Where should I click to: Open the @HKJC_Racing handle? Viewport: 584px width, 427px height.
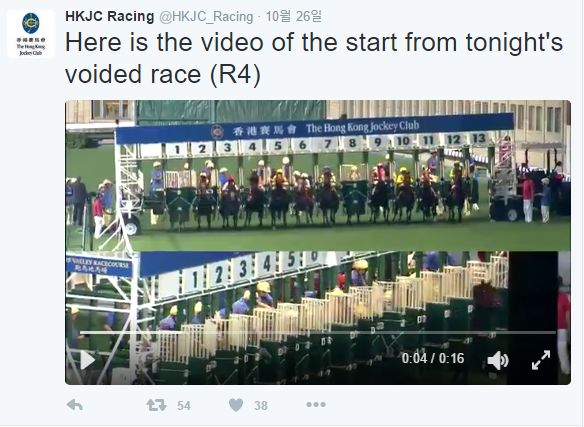tap(206, 17)
